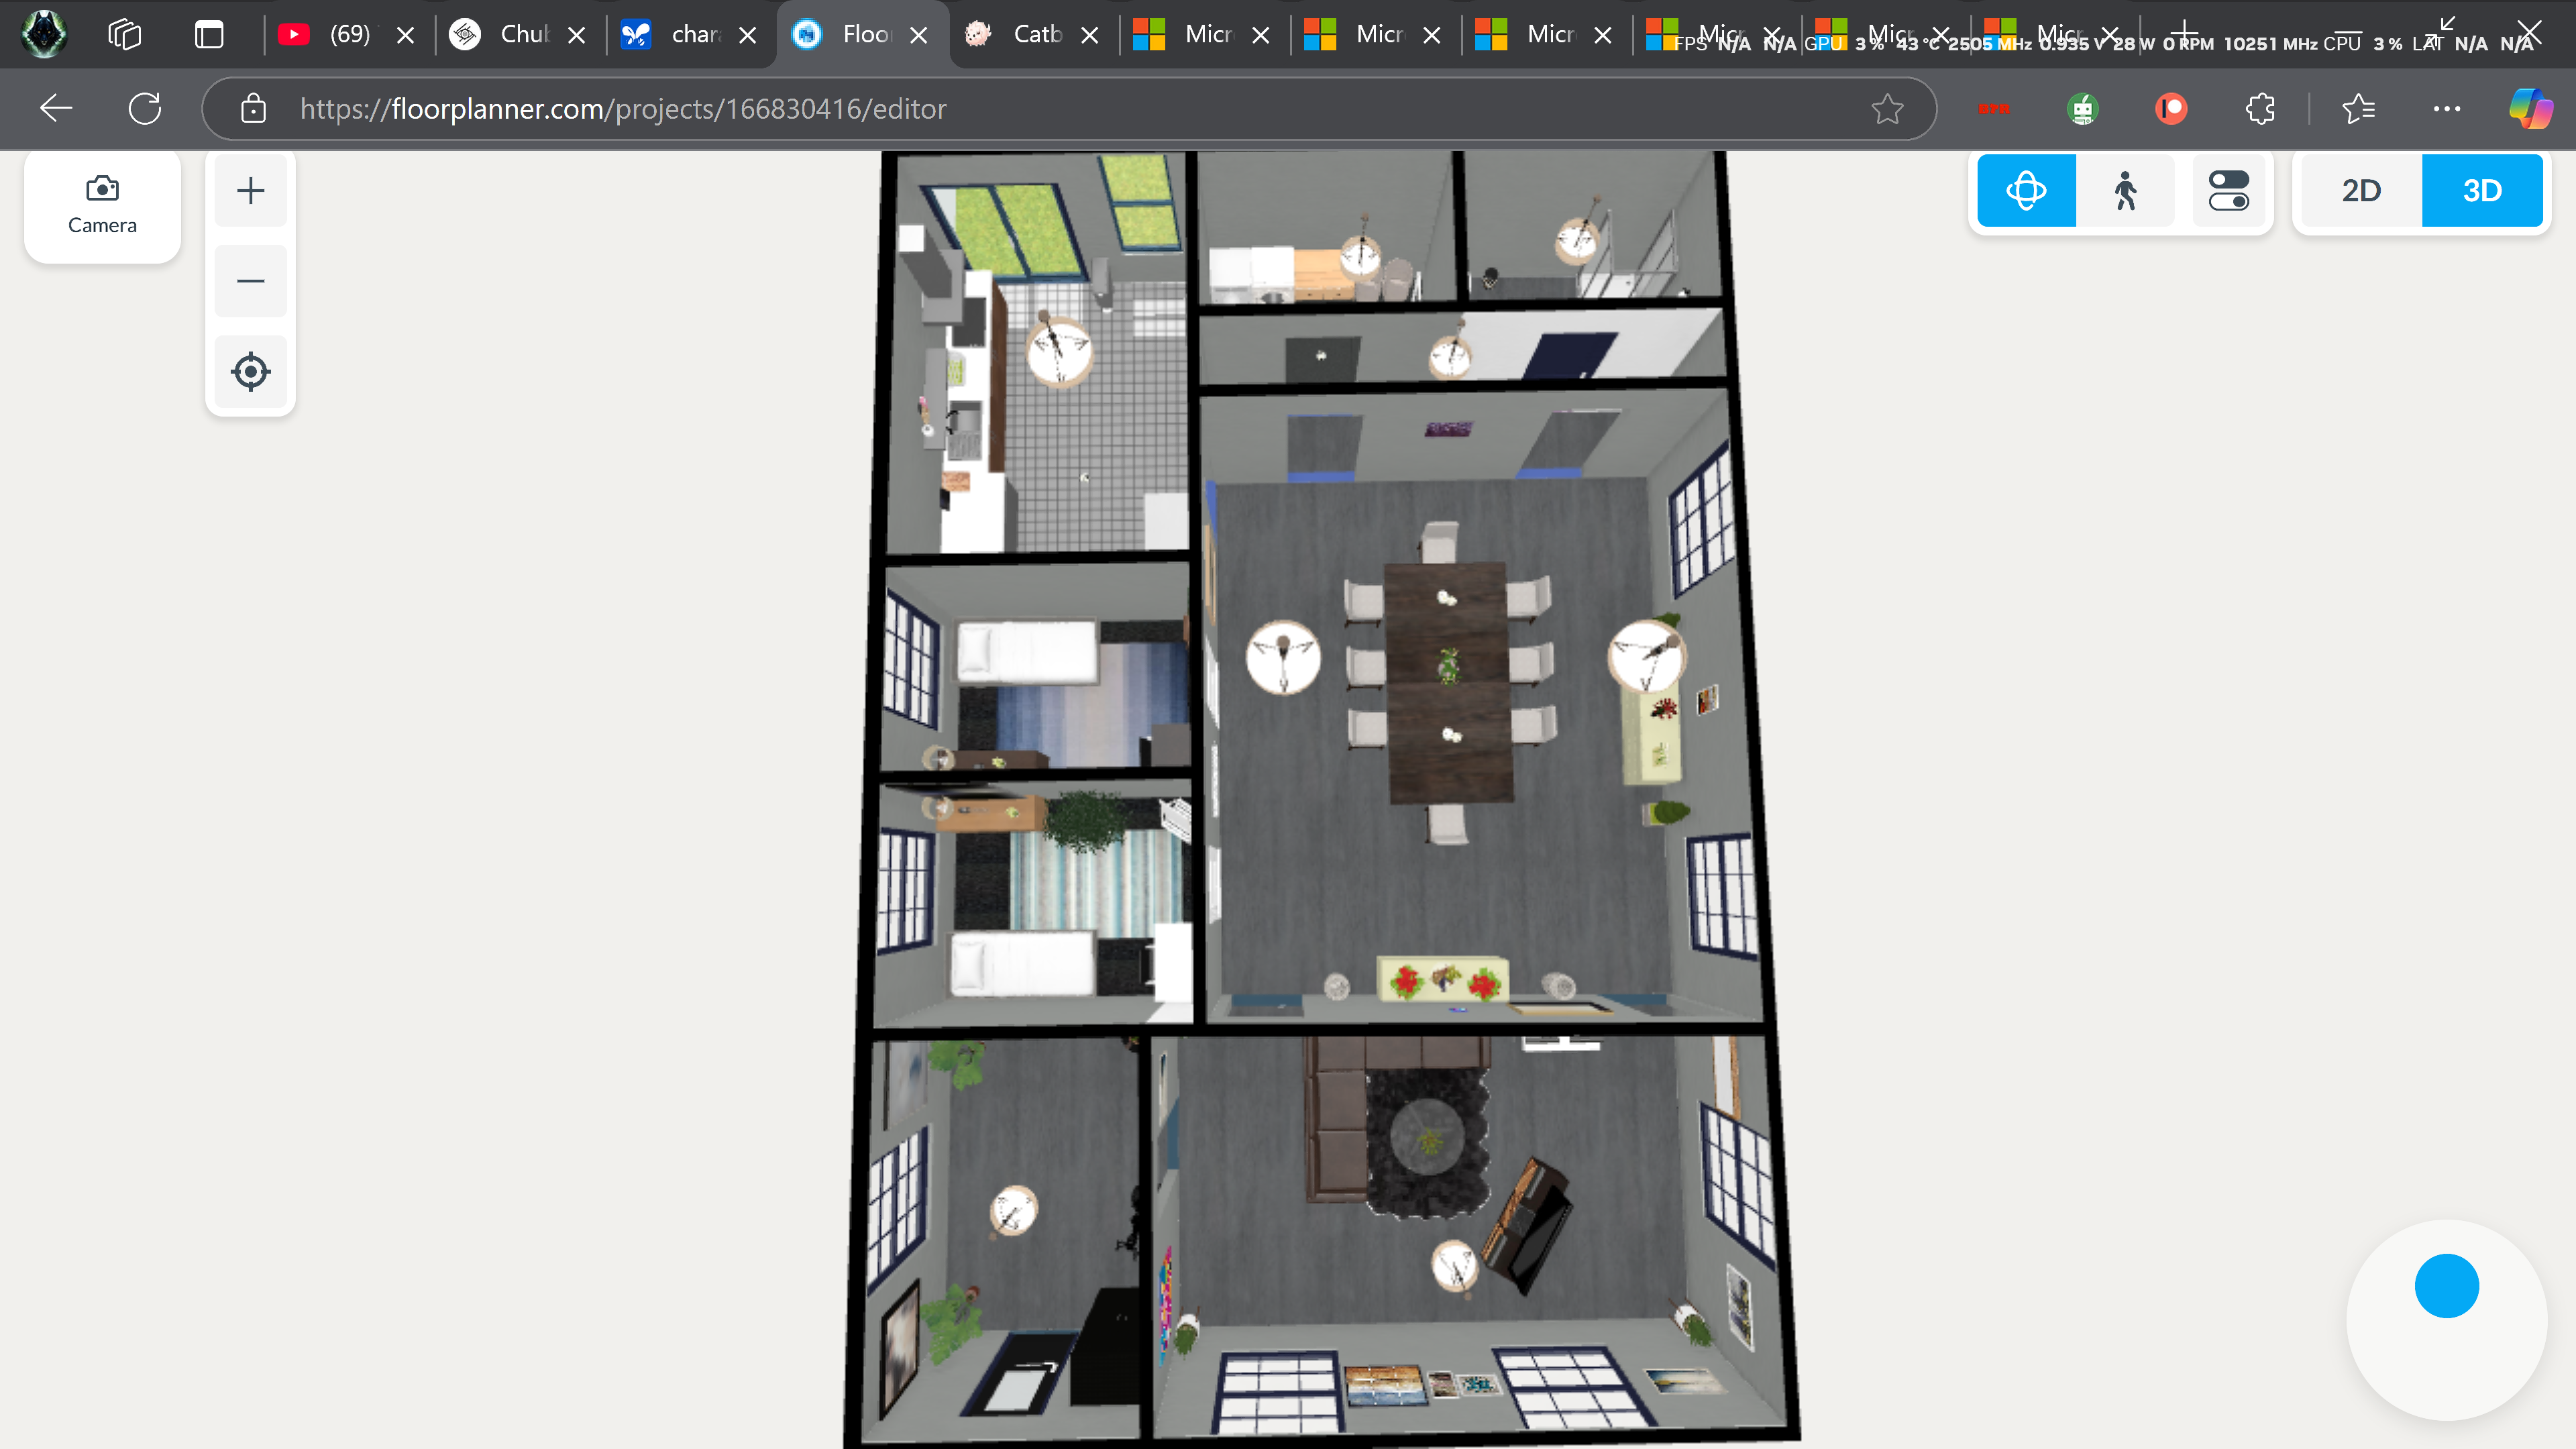The width and height of the screenshot is (2576, 1449).
Task: Open the workspaces icon
Action: 125,34
